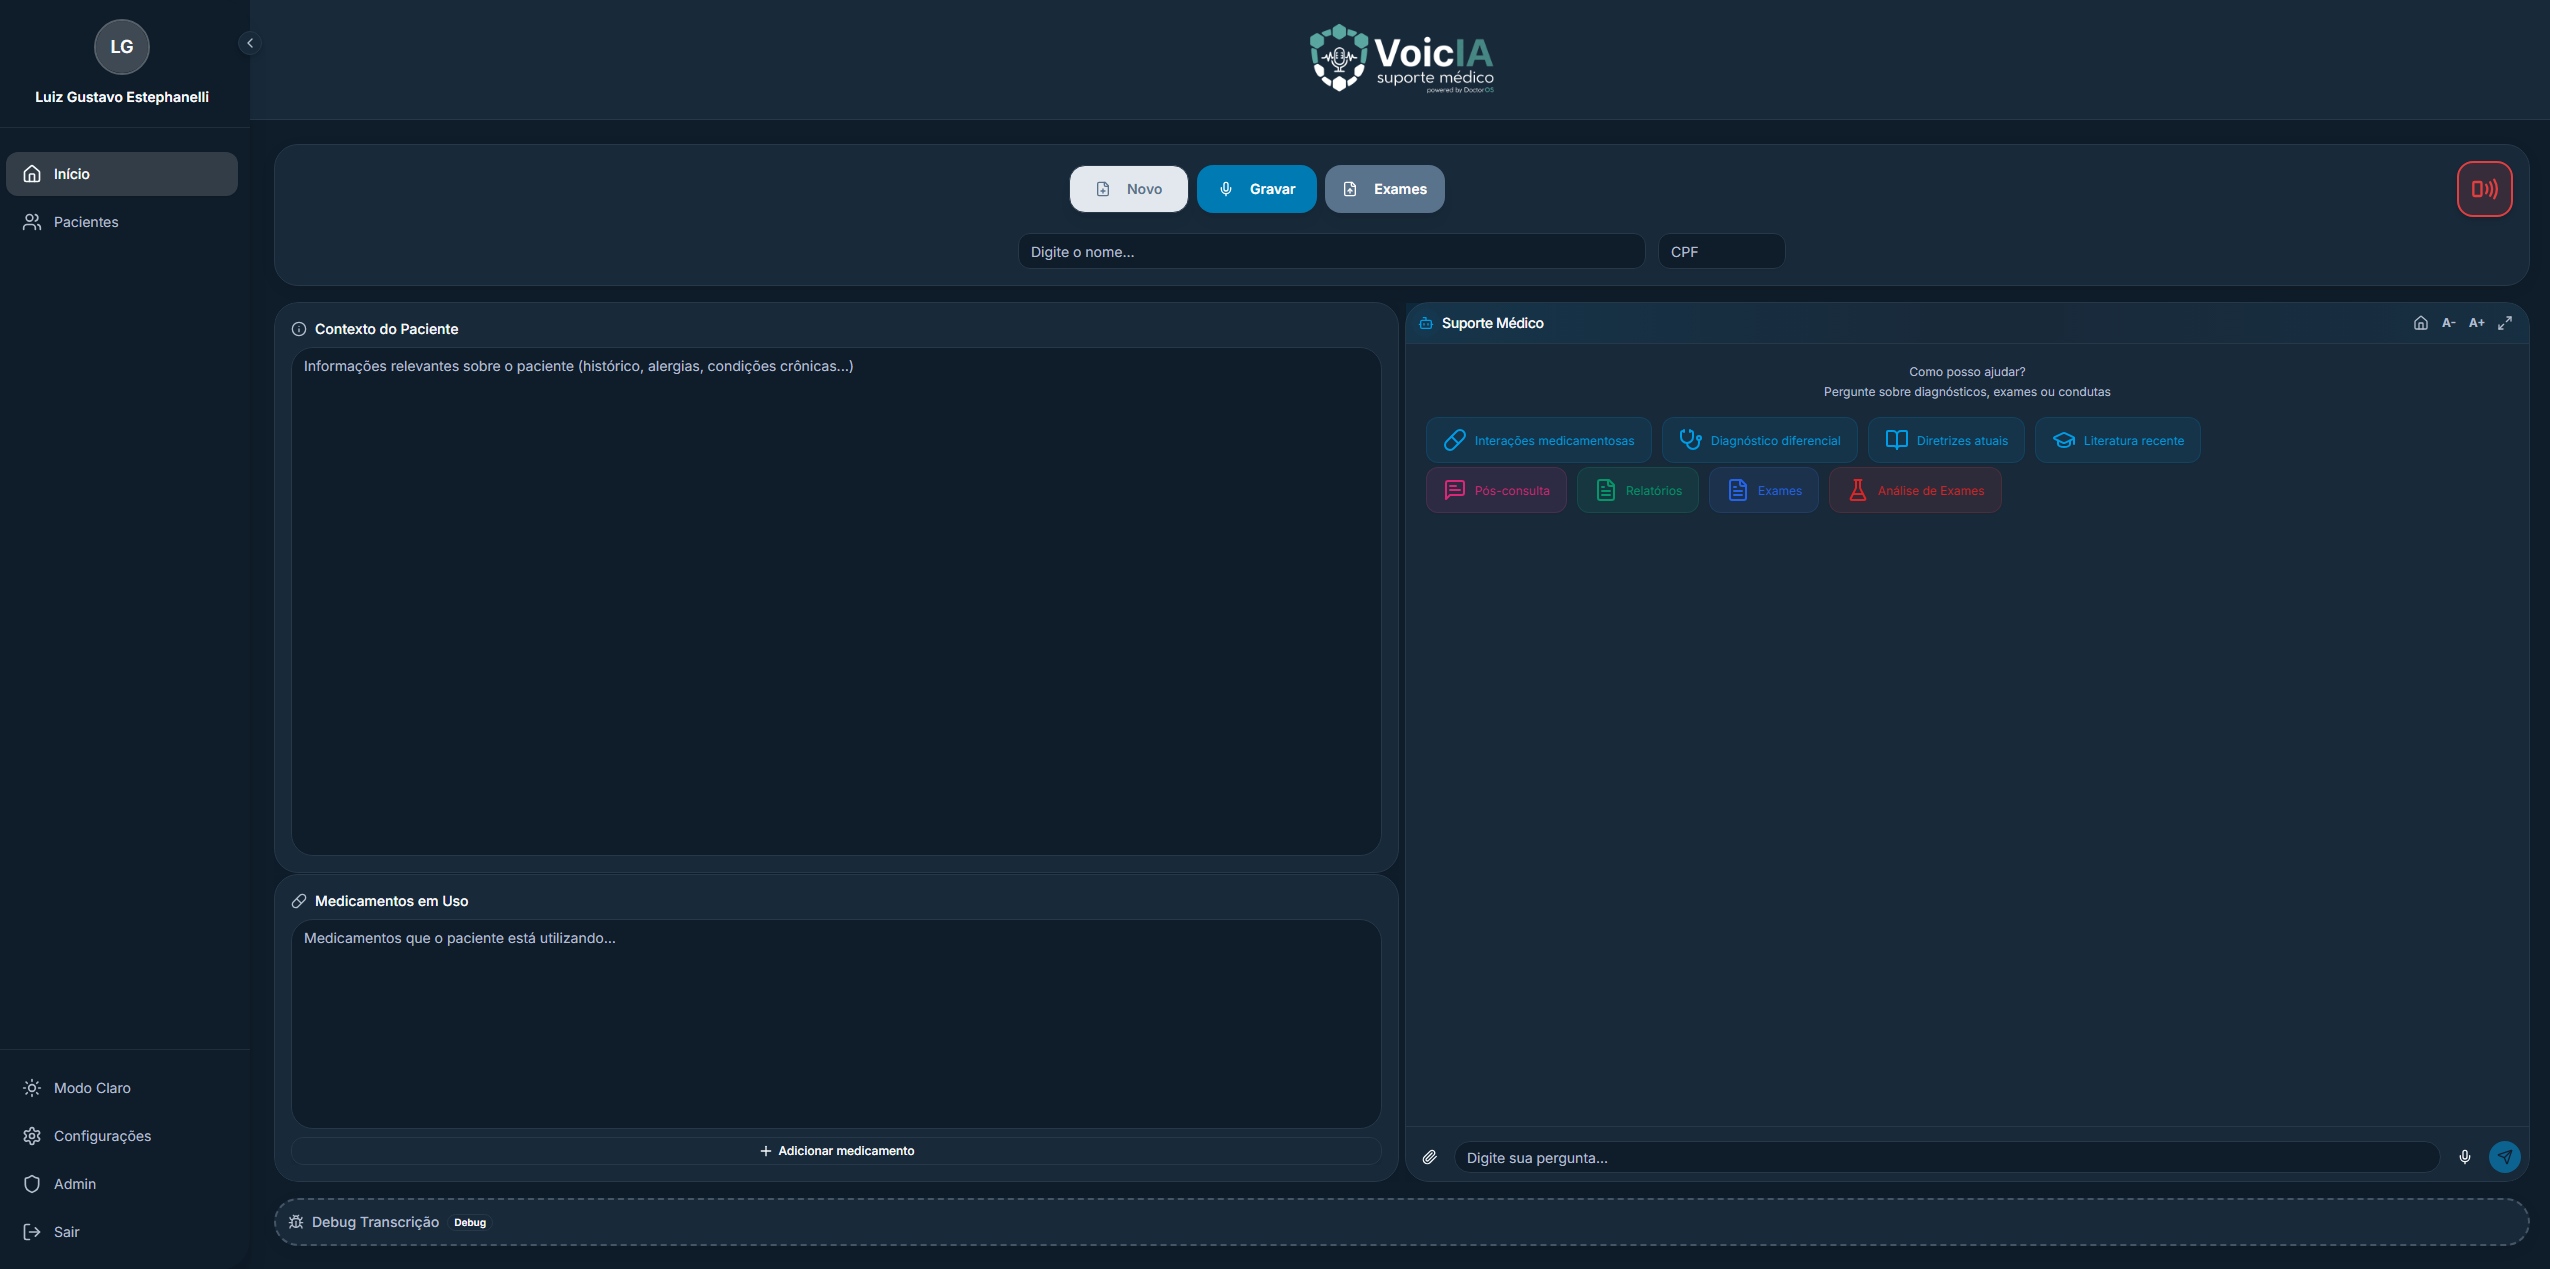Click Sair to log out
Viewport: 2550px width, 1269px height.
tap(122, 1232)
